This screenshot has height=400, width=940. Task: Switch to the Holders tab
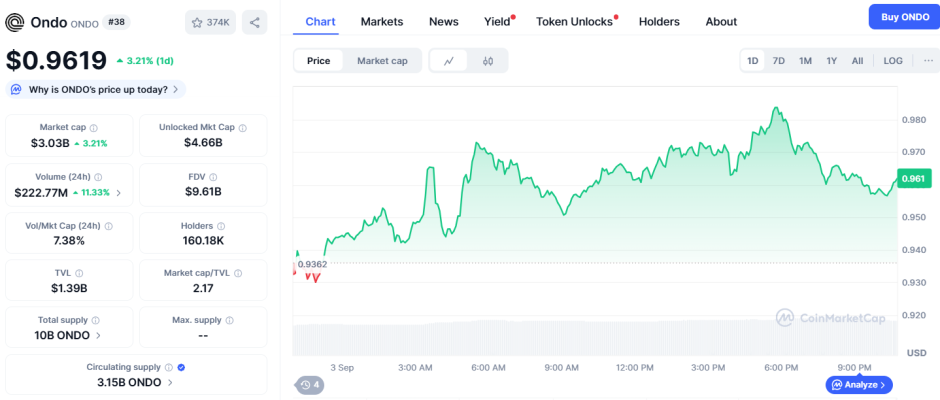(x=659, y=21)
